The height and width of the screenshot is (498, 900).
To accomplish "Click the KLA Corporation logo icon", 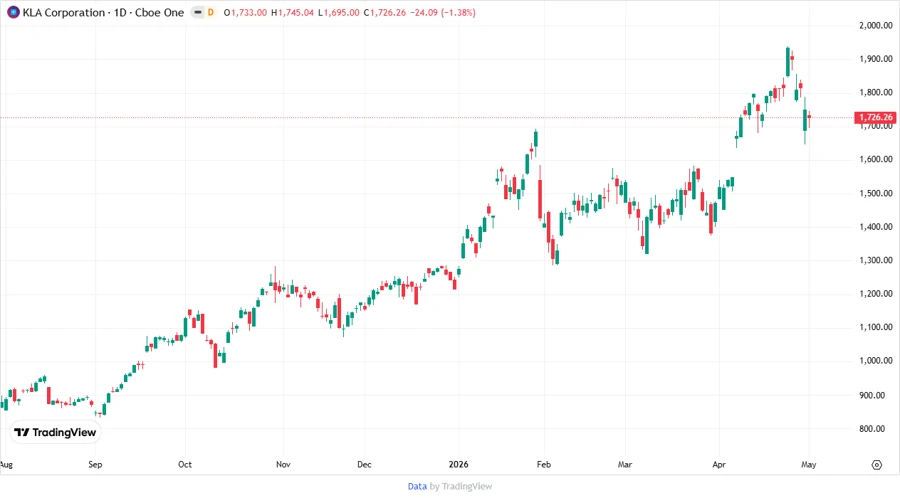I will tap(13, 13).
